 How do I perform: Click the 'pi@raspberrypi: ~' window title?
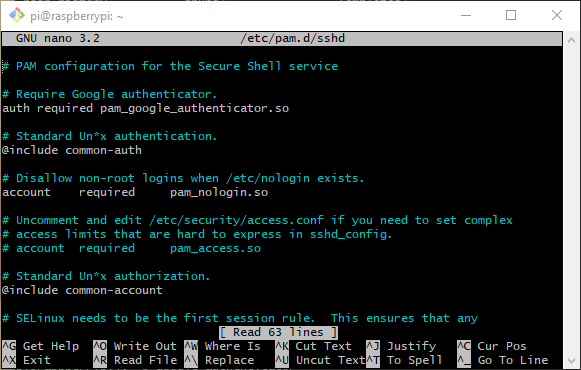tap(77, 16)
